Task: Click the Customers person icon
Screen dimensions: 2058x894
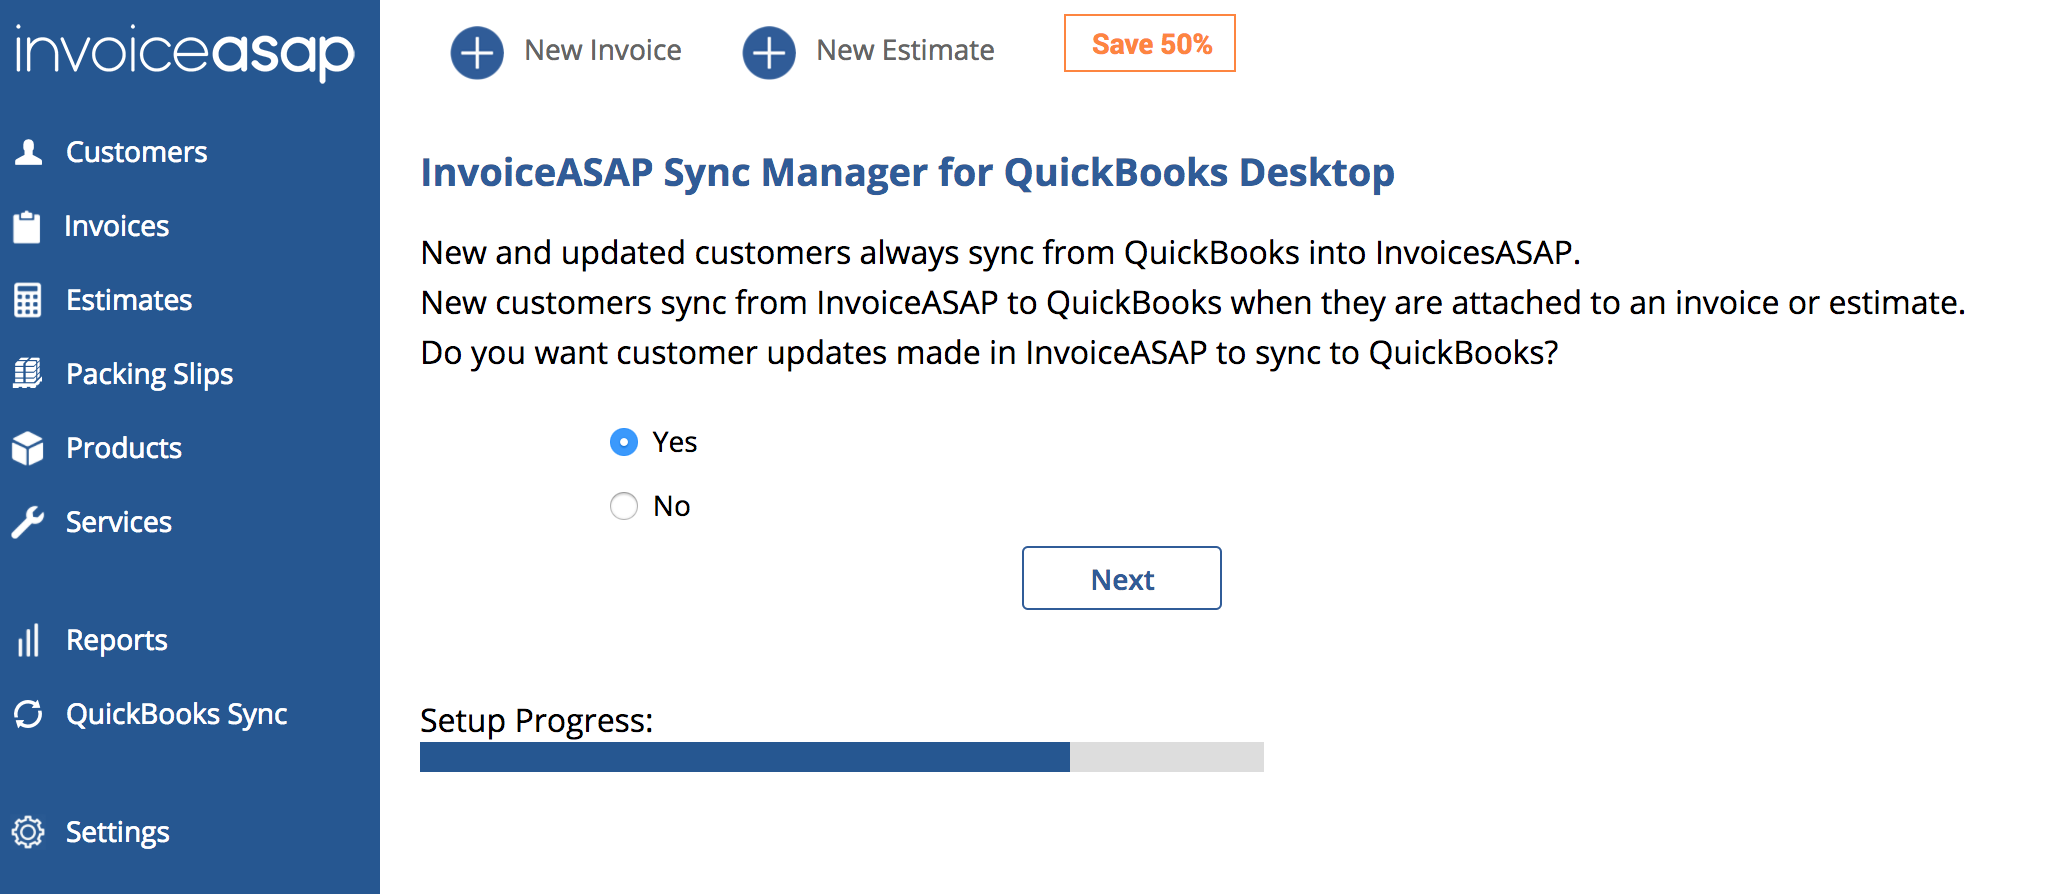Action: coord(28,152)
